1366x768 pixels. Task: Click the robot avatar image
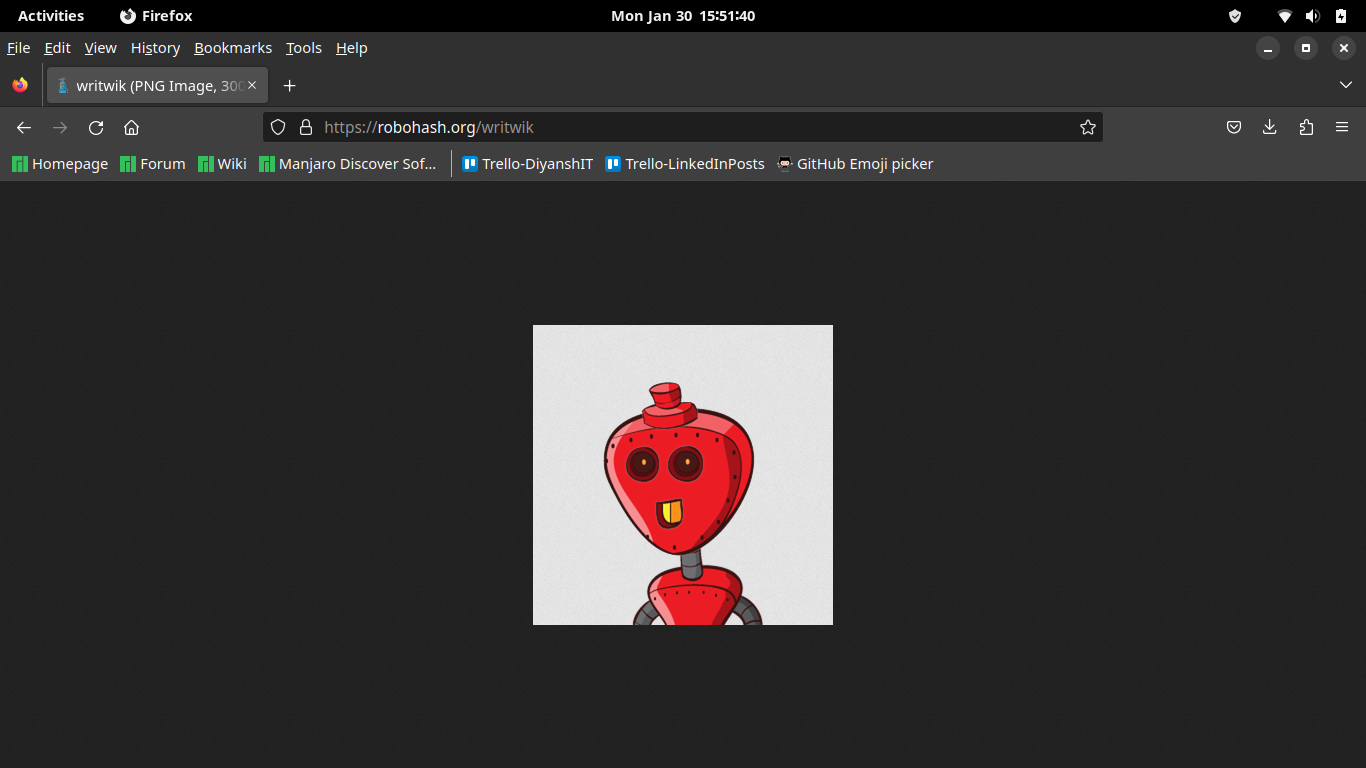pyautogui.click(x=682, y=475)
